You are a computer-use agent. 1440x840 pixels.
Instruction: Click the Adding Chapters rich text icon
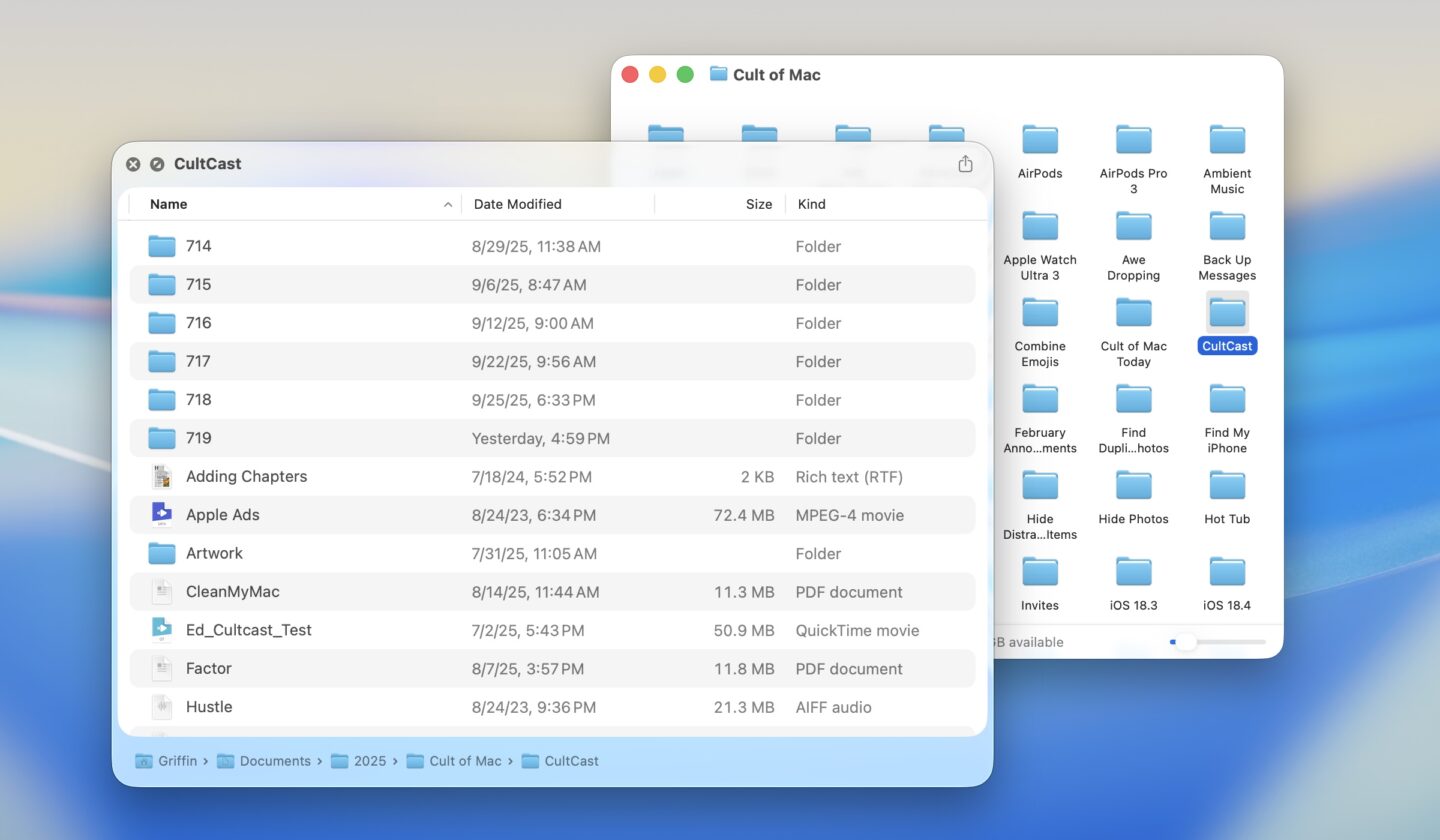161,476
